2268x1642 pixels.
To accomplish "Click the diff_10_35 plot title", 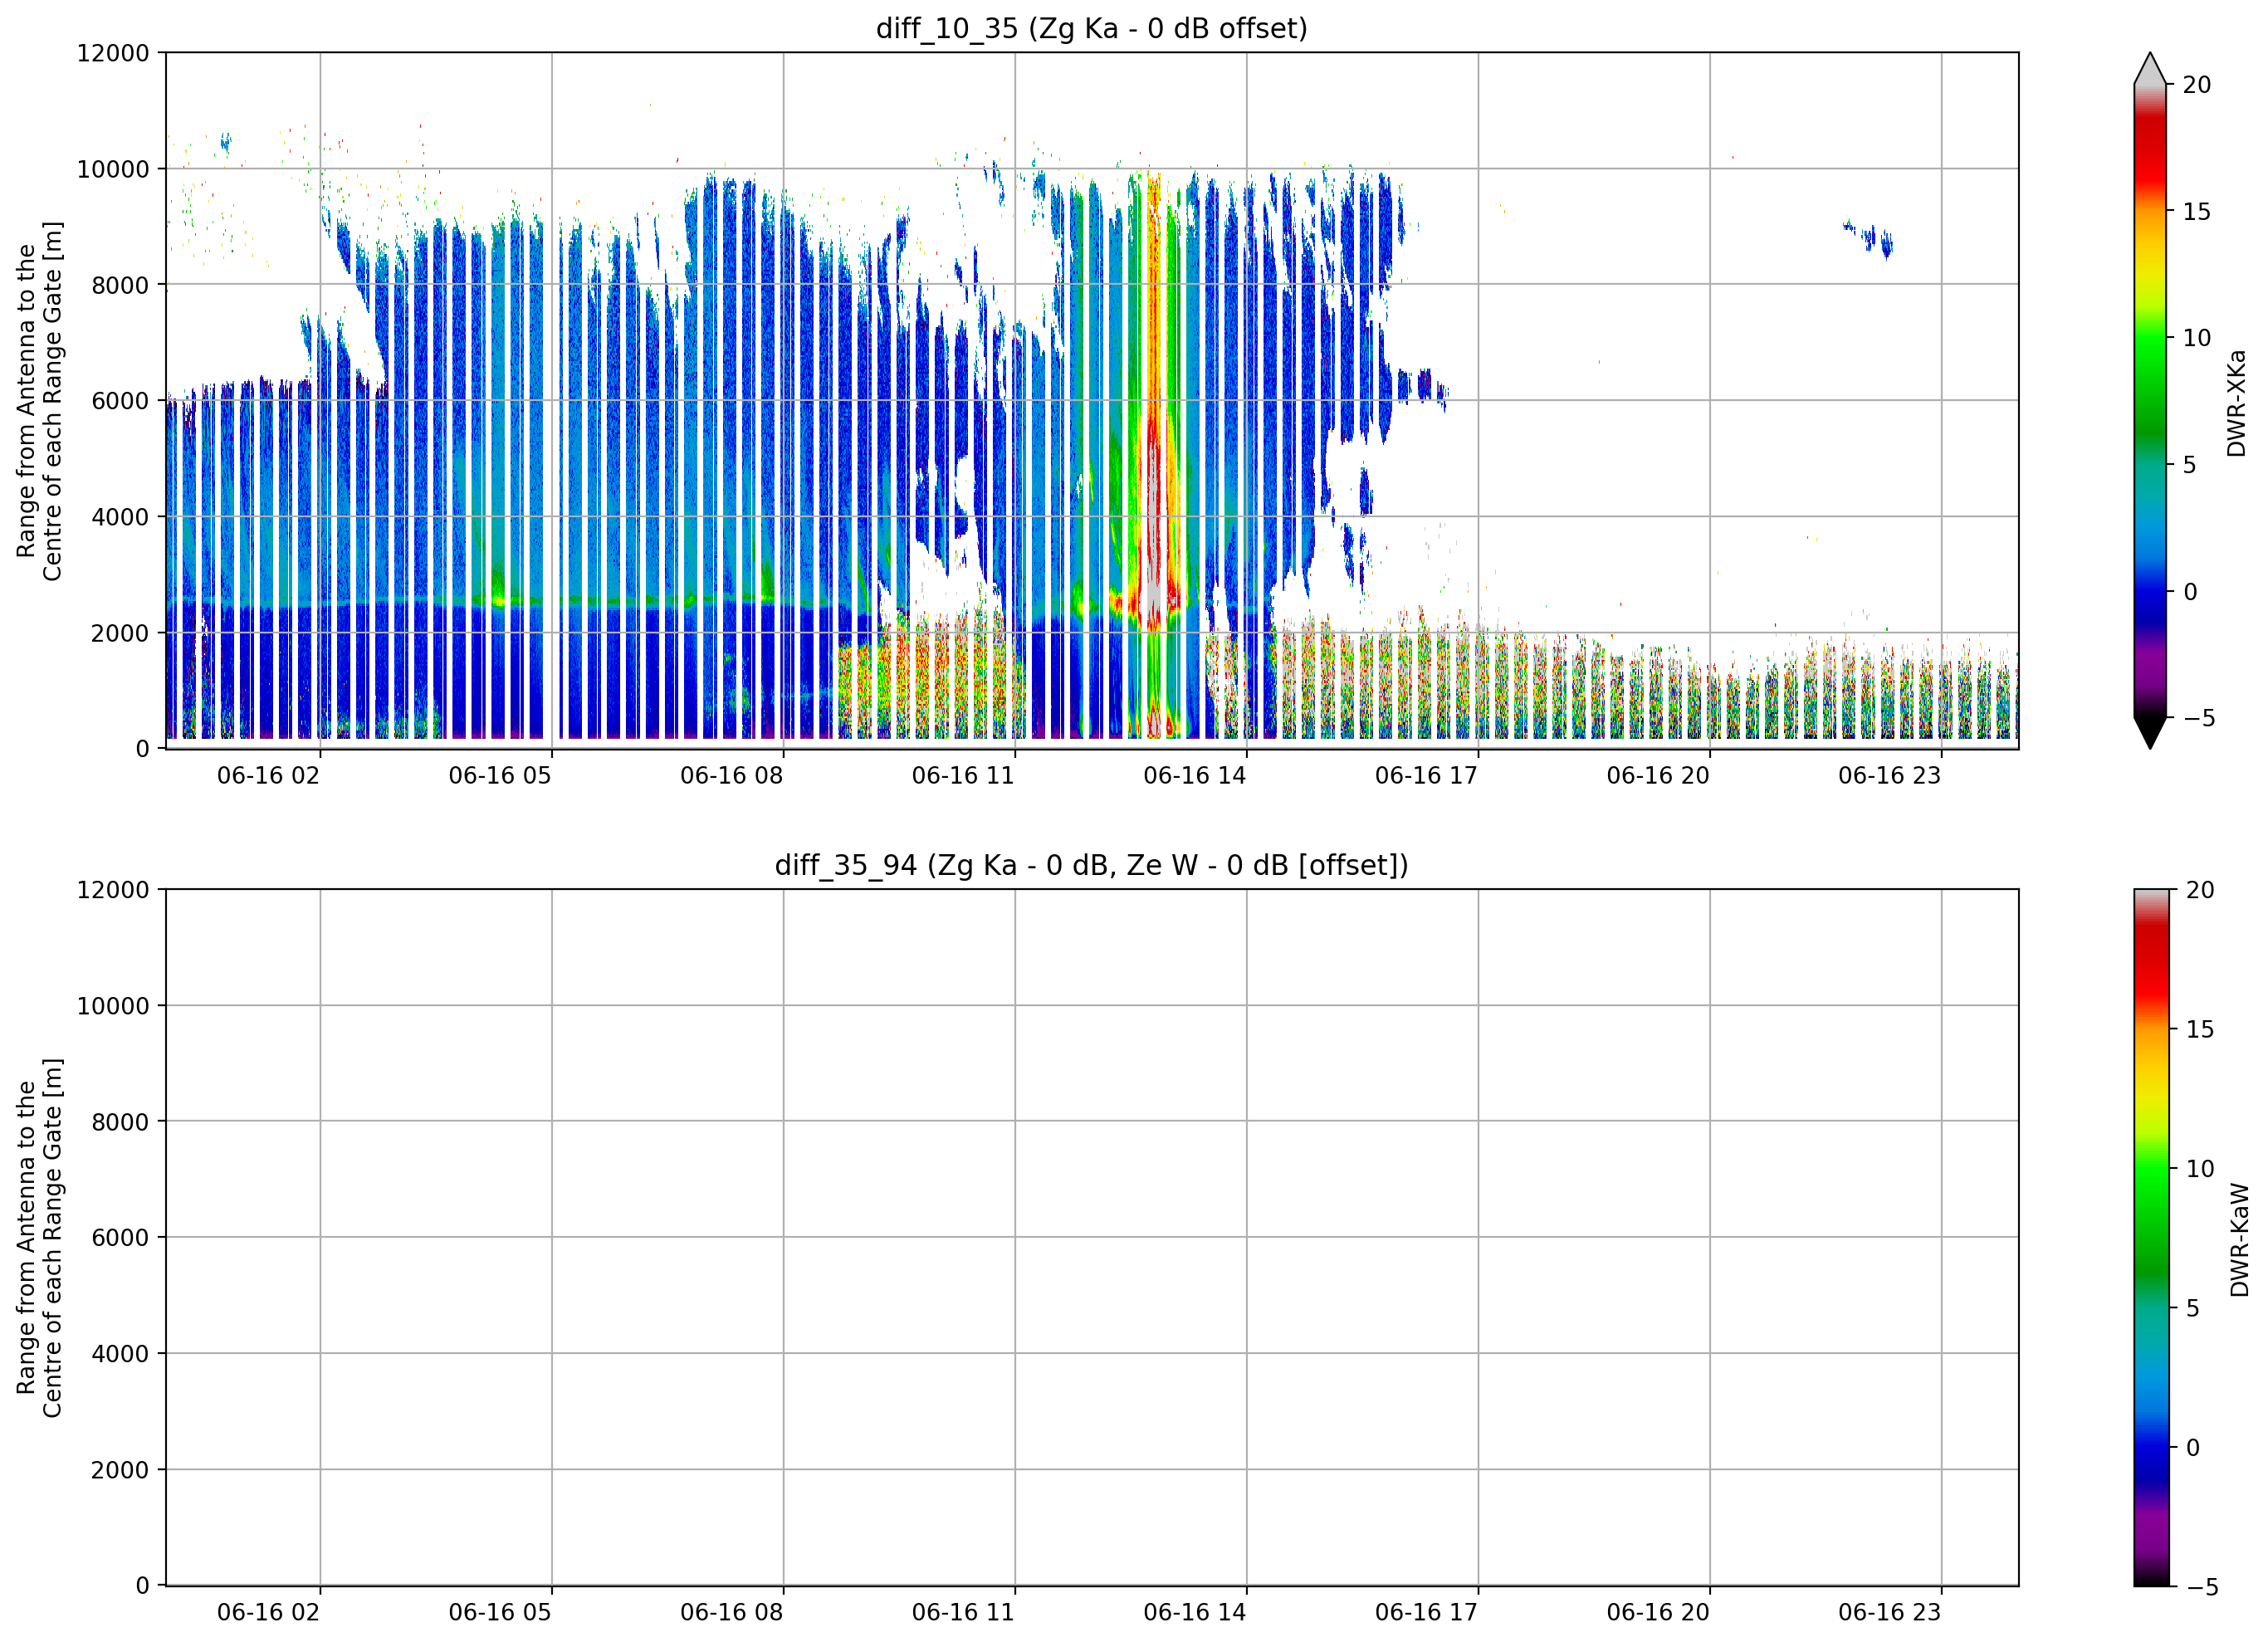I will [1092, 28].
